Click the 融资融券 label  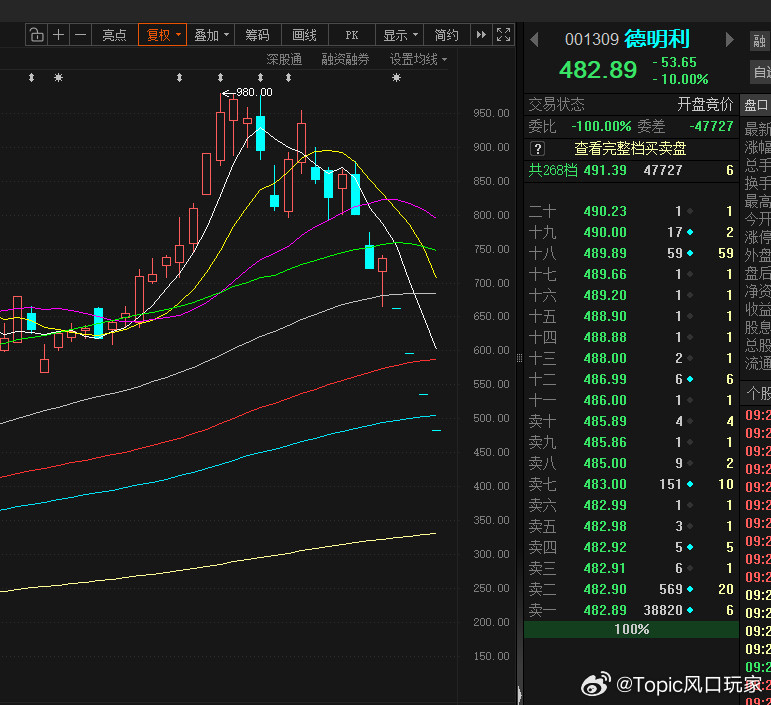[x=345, y=59]
